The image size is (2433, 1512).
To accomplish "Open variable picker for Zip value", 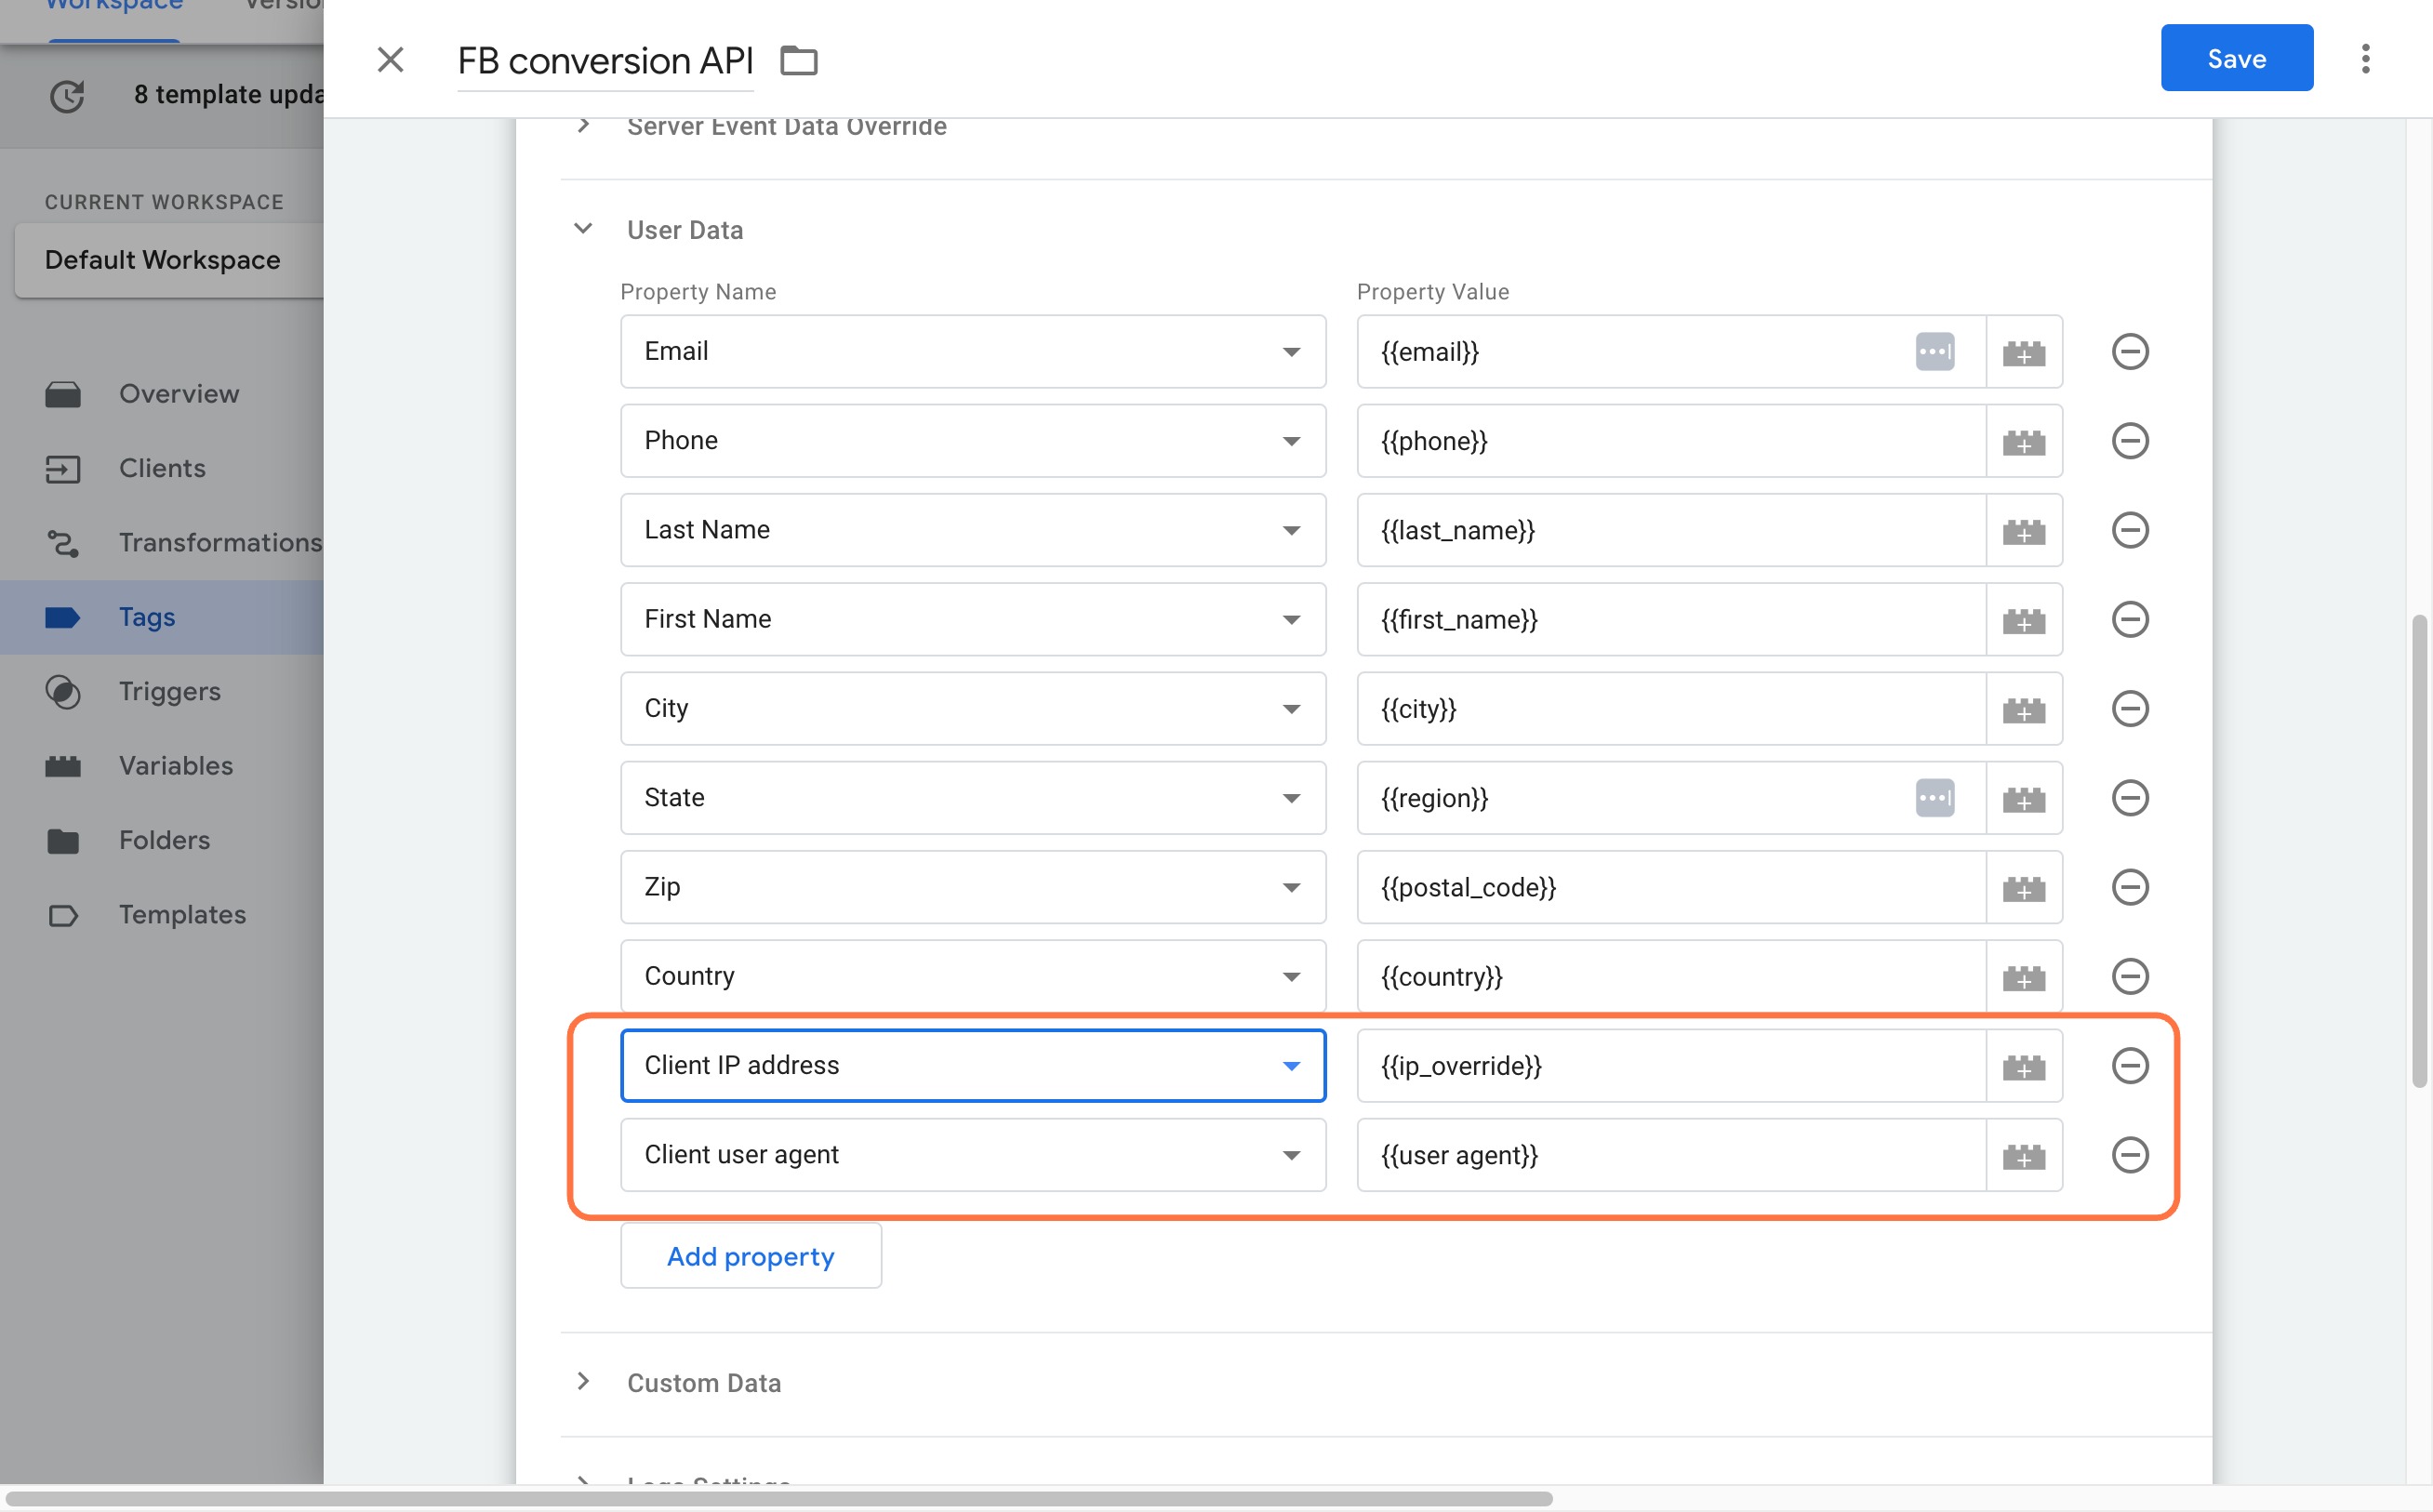I will click(x=2023, y=887).
